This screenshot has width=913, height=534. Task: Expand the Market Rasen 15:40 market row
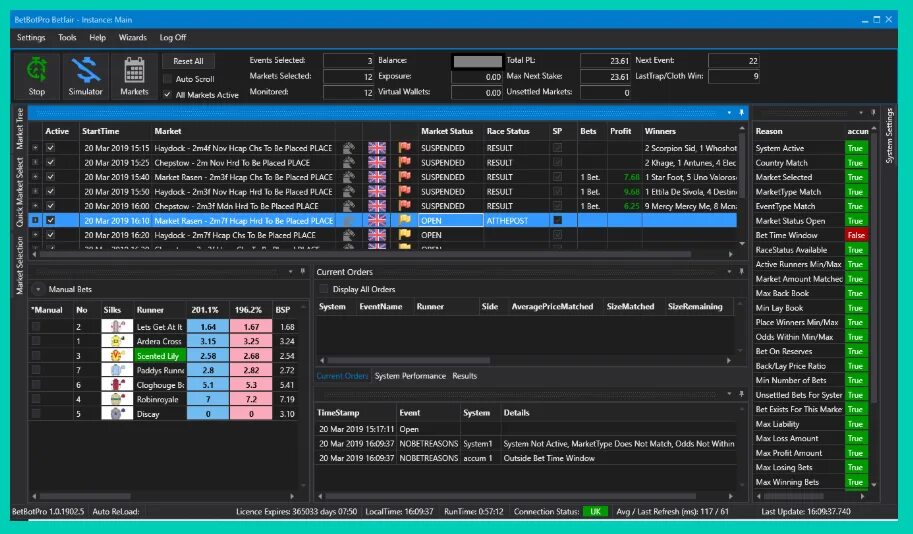point(35,177)
